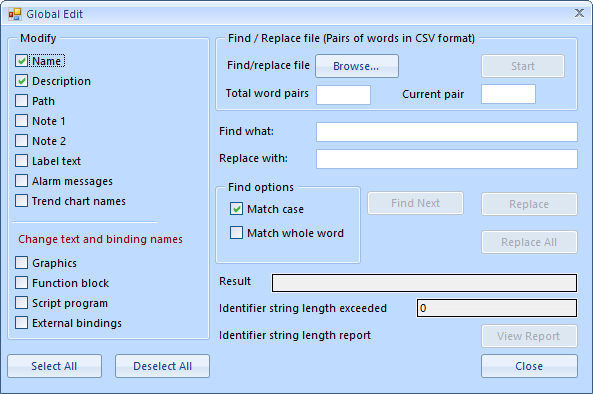Focus the Find what text field

[x=447, y=132]
